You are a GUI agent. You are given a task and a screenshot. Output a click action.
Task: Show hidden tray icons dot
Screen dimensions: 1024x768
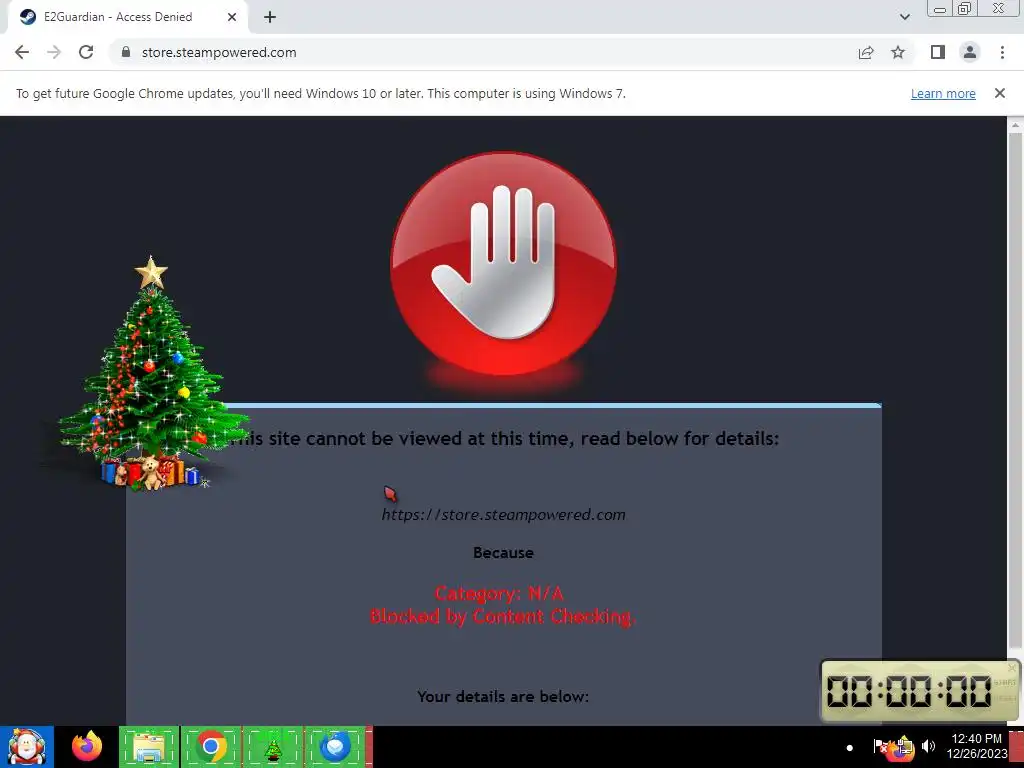(850, 748)
